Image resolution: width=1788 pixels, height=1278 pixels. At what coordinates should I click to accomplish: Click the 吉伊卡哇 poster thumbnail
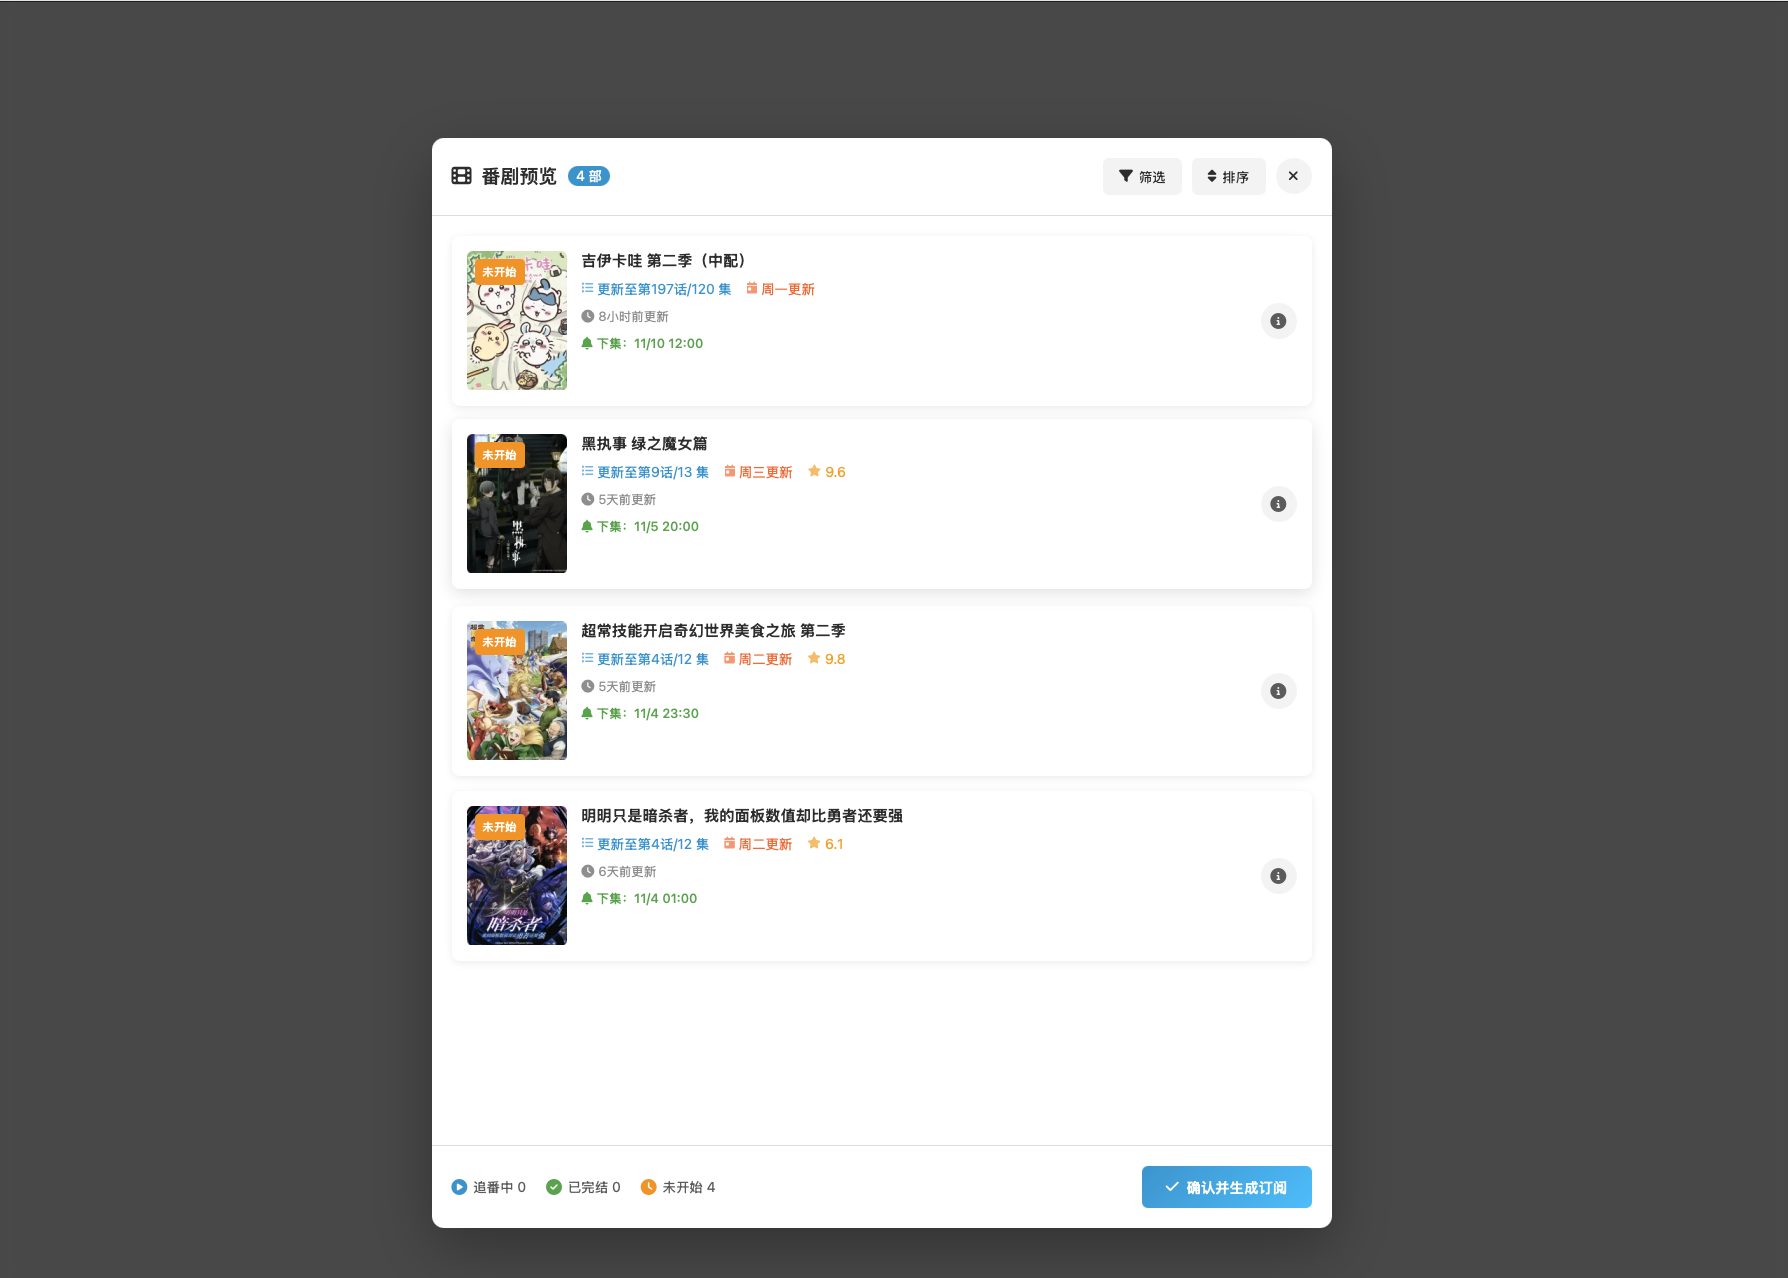[517, 320]
